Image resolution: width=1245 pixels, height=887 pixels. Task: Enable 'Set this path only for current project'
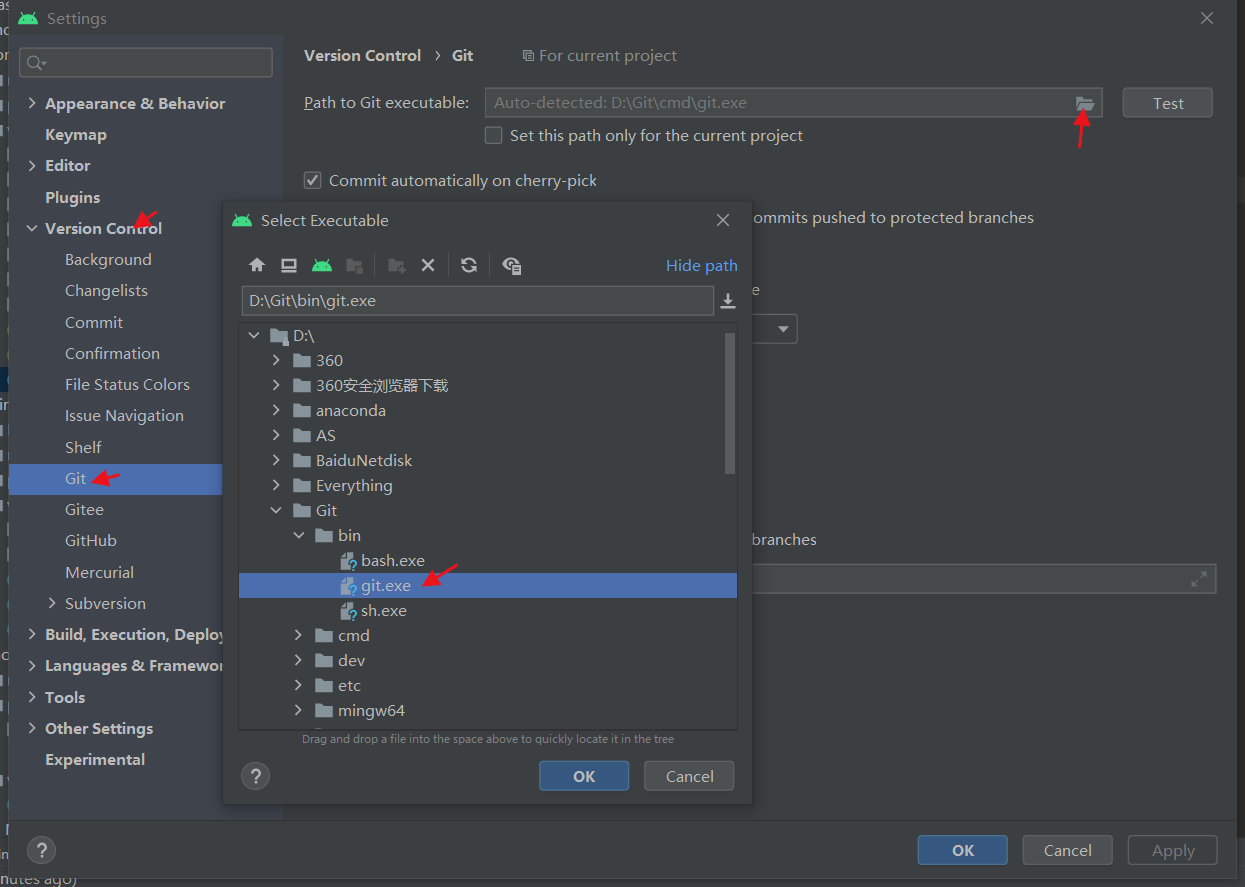[x=493, y=135]
